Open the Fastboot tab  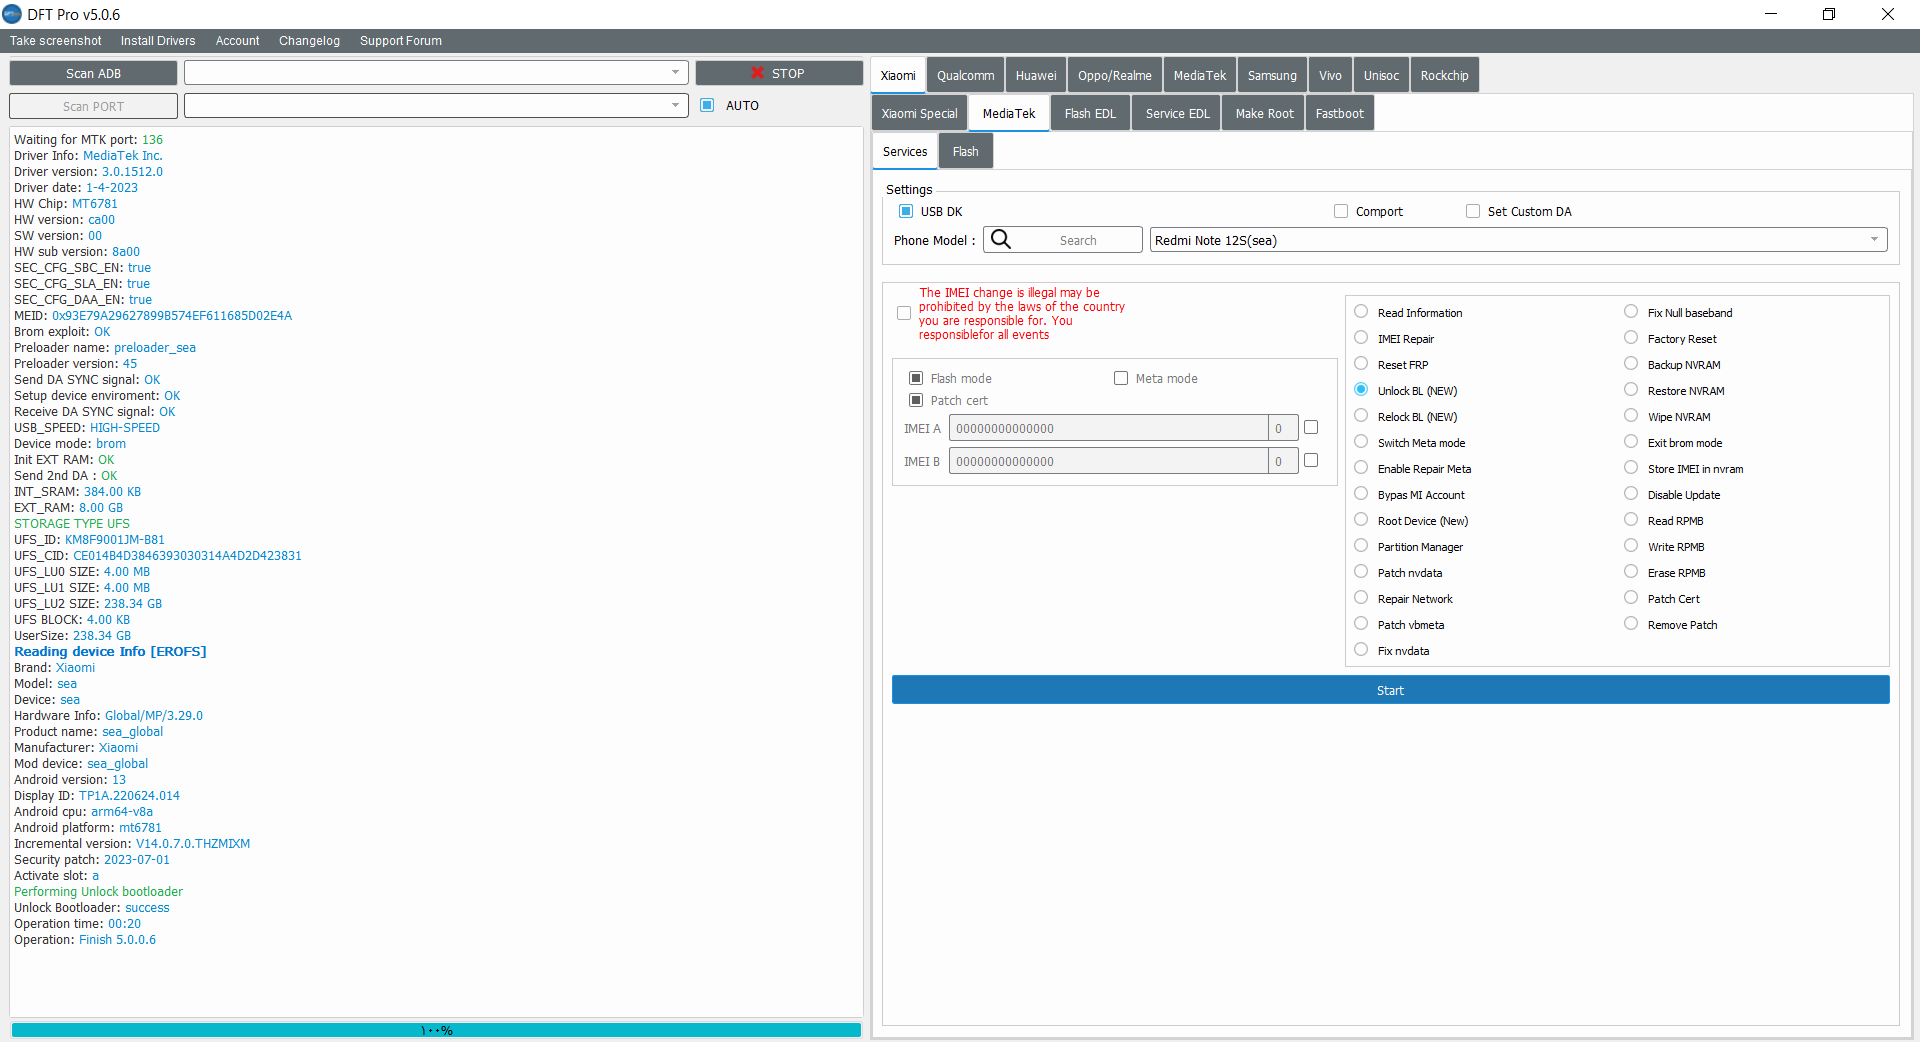point(1340,113)
